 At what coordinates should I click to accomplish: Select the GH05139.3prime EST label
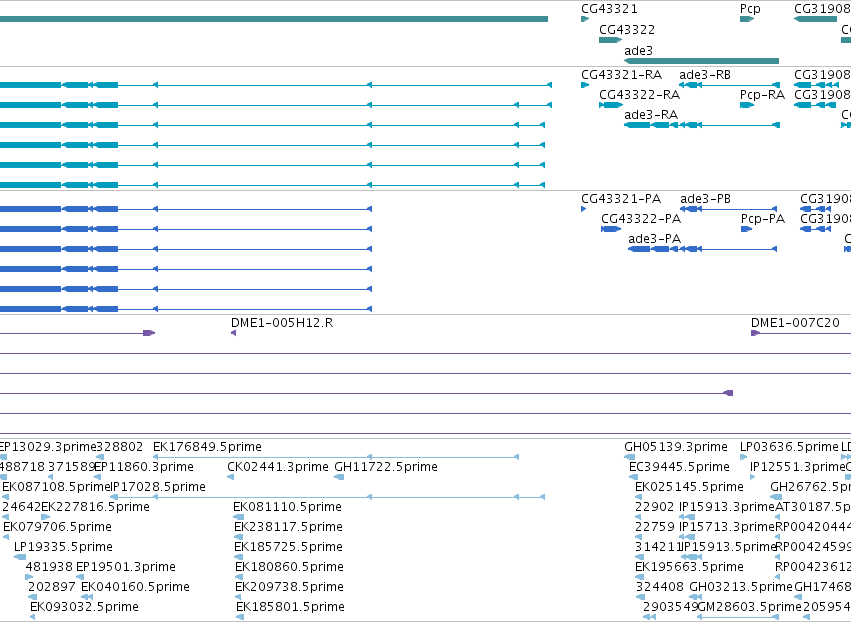[676, 447]
